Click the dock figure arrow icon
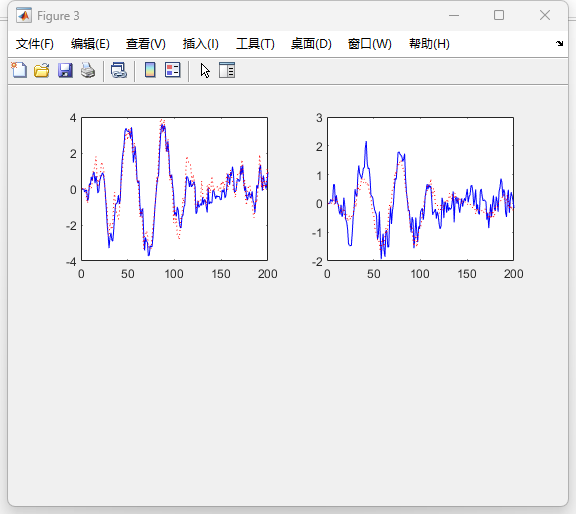Image resolution: width=576 pixels, height=514 pixels. tap(559, 43)
